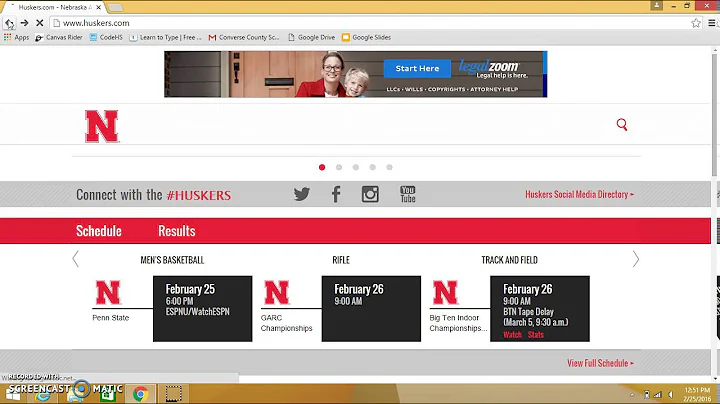Click TRACK AND FIELD heading
The width and height of the screenshot is (720, 404).
(509, 260)
